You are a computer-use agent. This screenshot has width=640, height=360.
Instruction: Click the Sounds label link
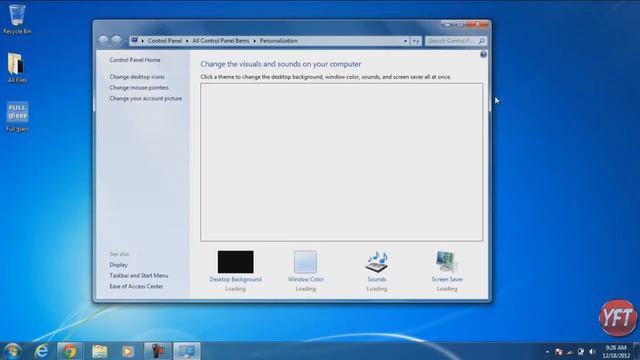(377, 280)
